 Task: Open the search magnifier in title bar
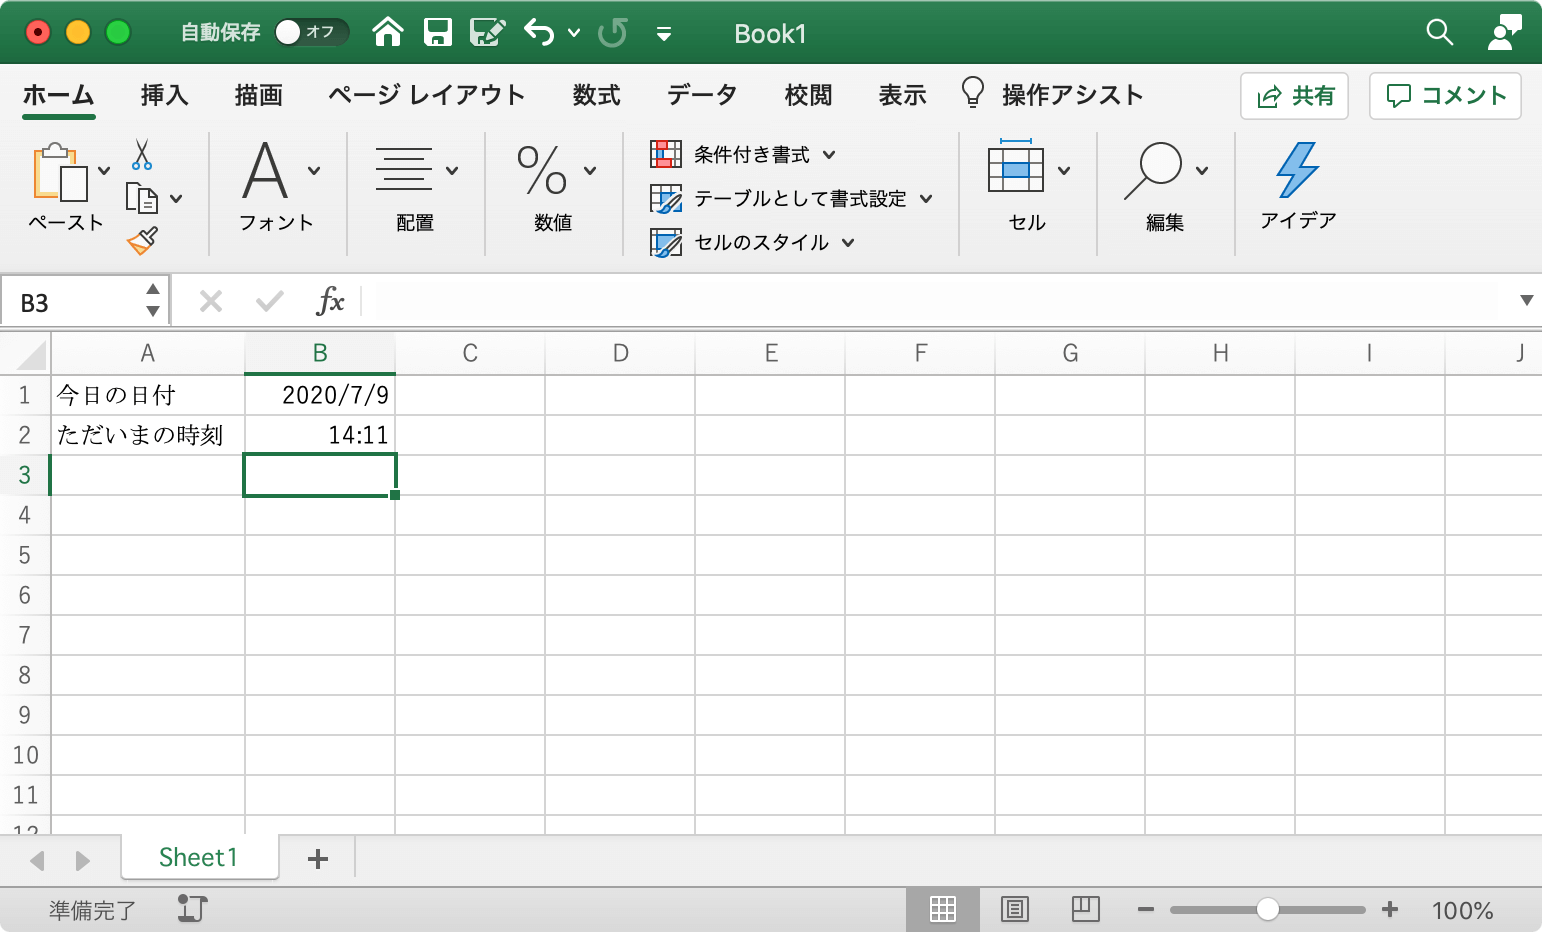coord(1439,33)
